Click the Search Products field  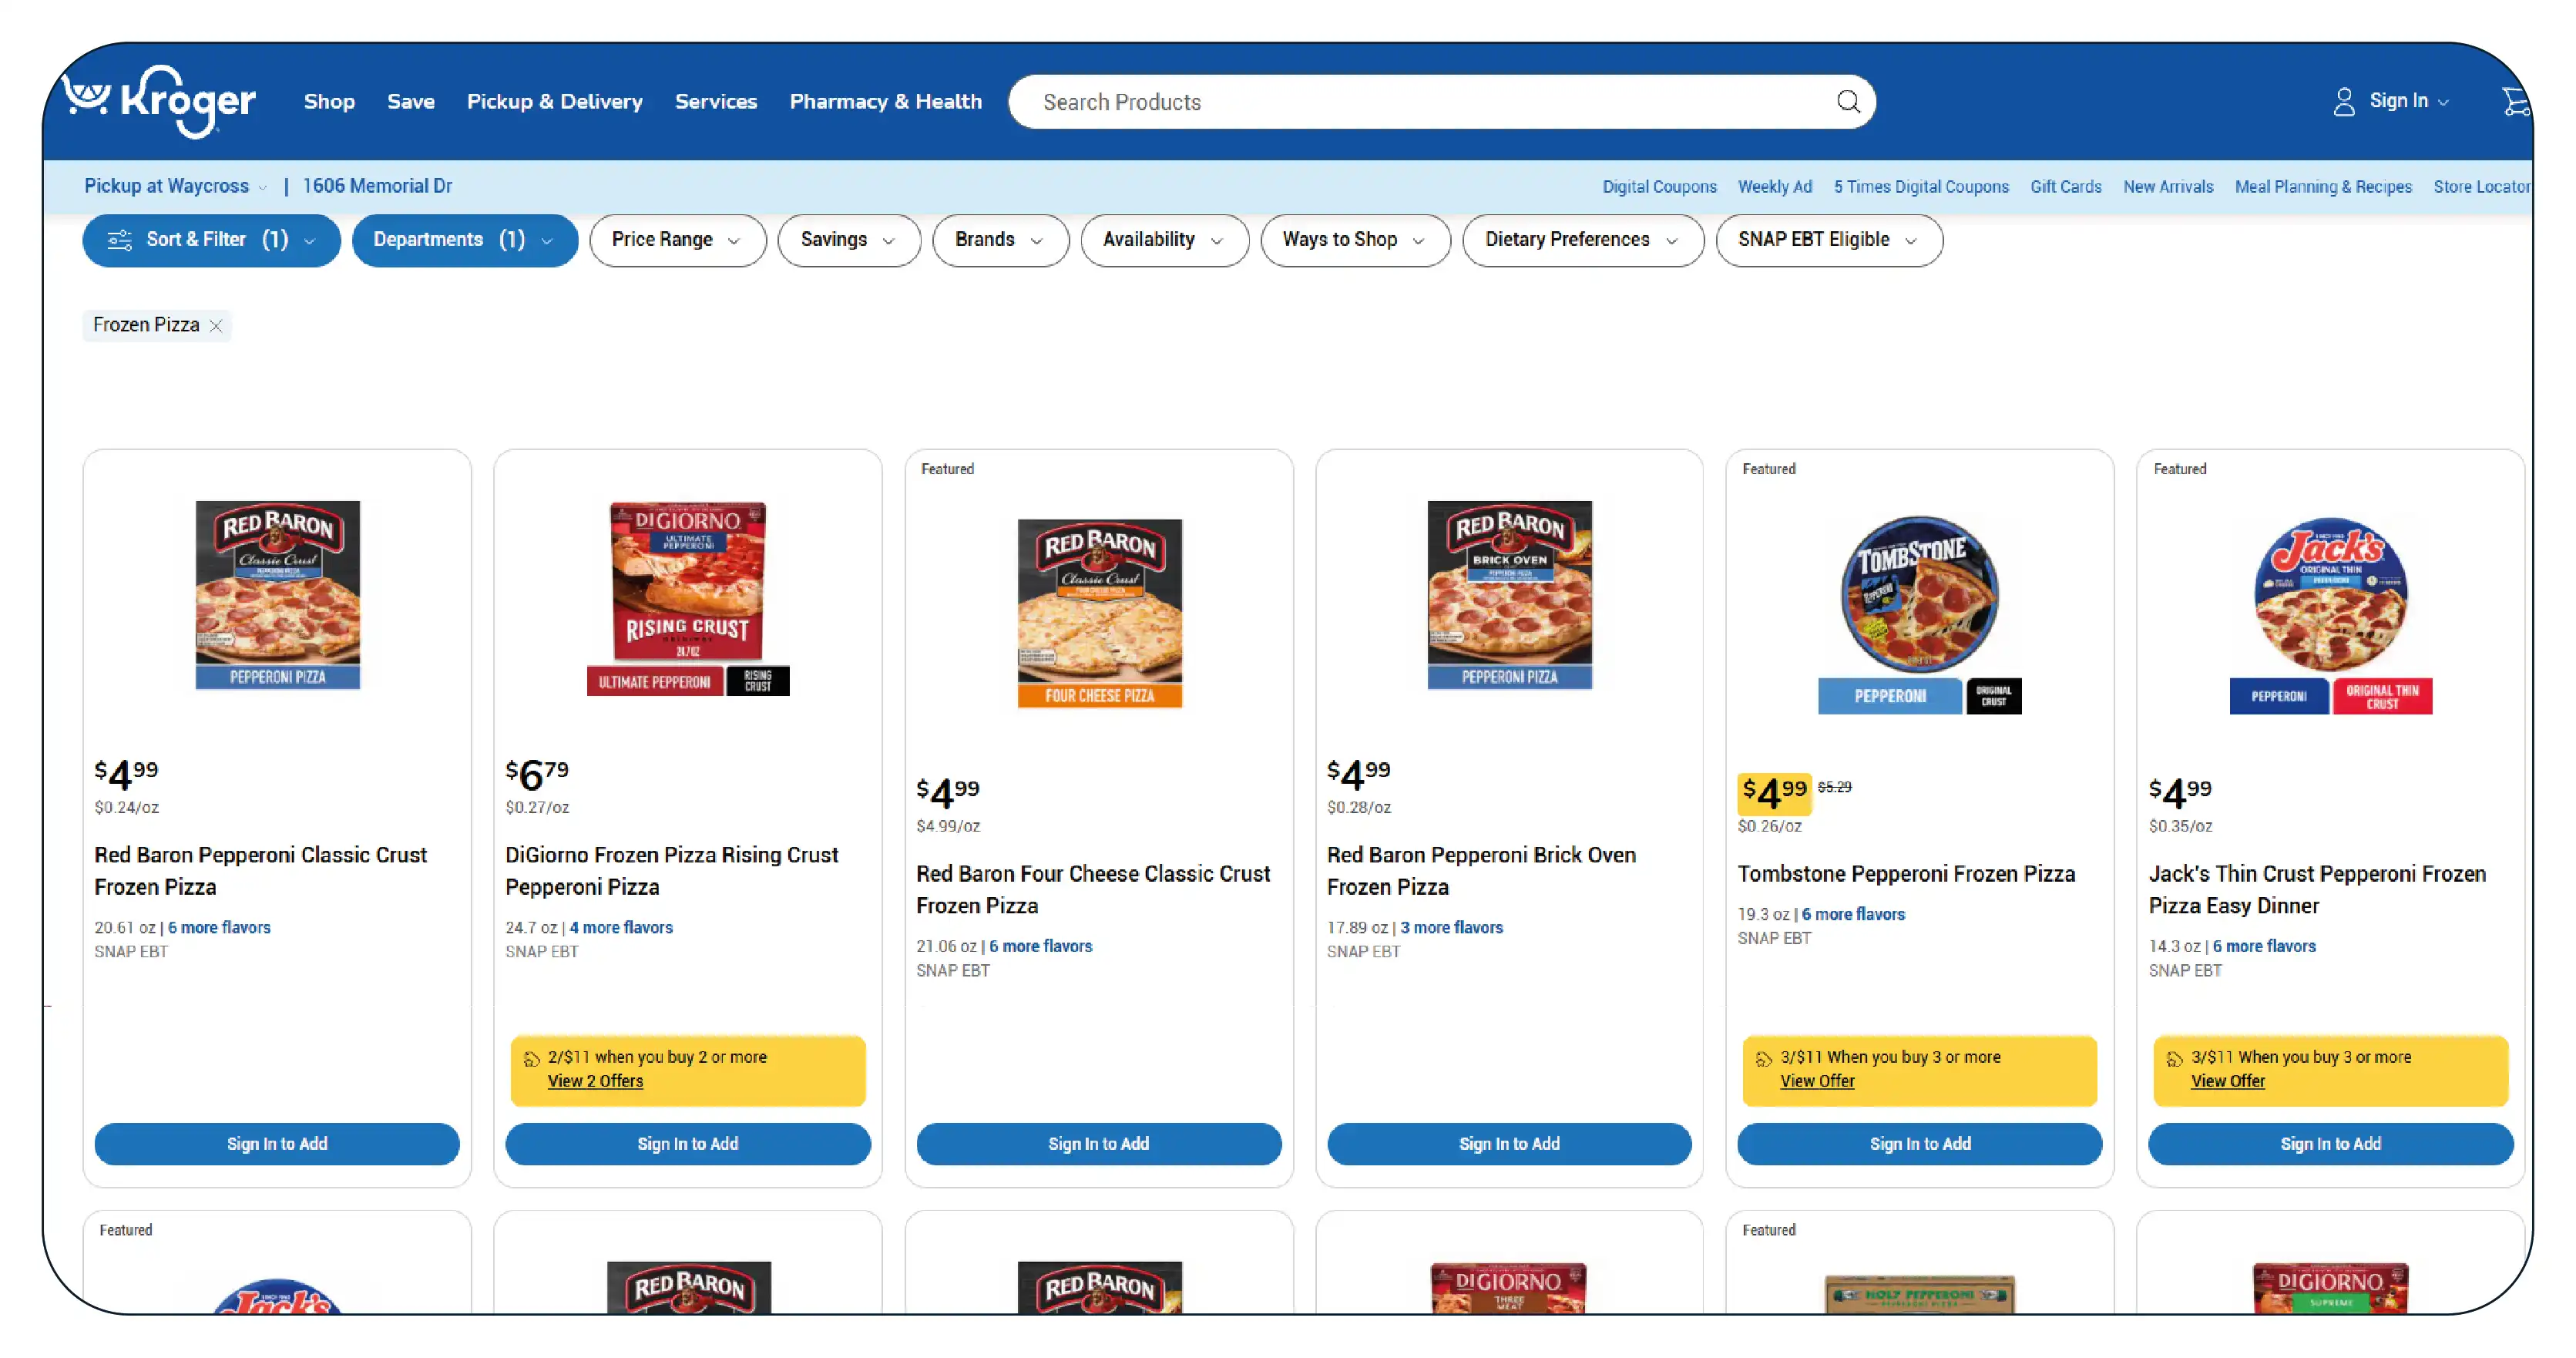coord(1420,102)
